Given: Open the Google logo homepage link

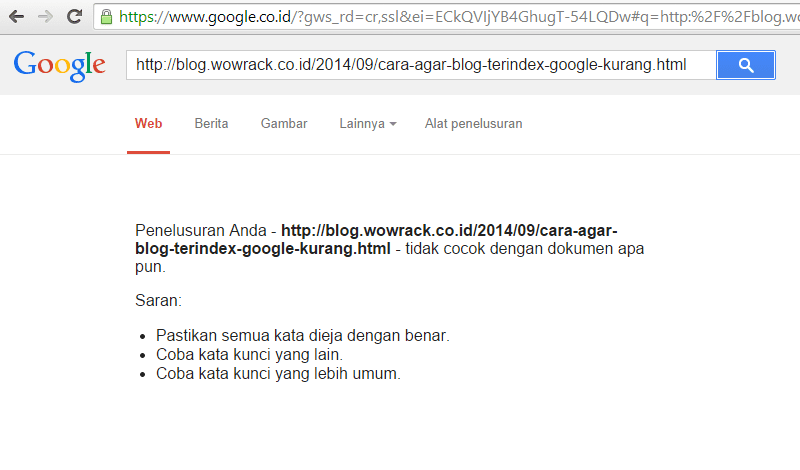Looking at the screenshot, I should 60,66.
